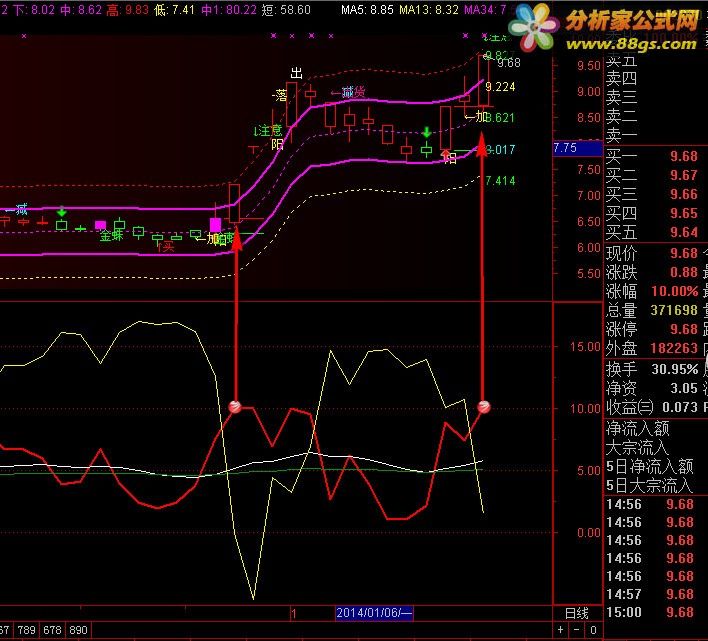Click the 短: 58.60 header value
The width and height of the screenshot is (708, 641).
286,9
